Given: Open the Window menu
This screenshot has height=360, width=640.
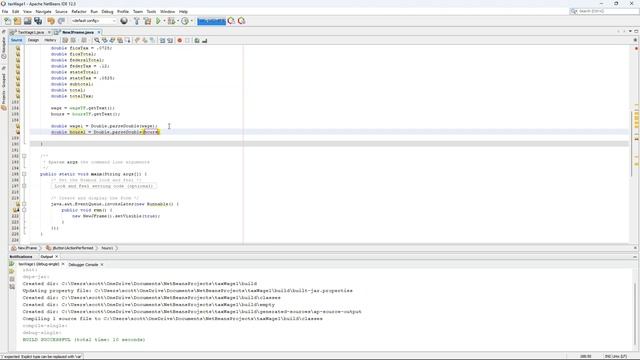Looking at the screenshot, I should pyautogui.click(x=167, y=11).
